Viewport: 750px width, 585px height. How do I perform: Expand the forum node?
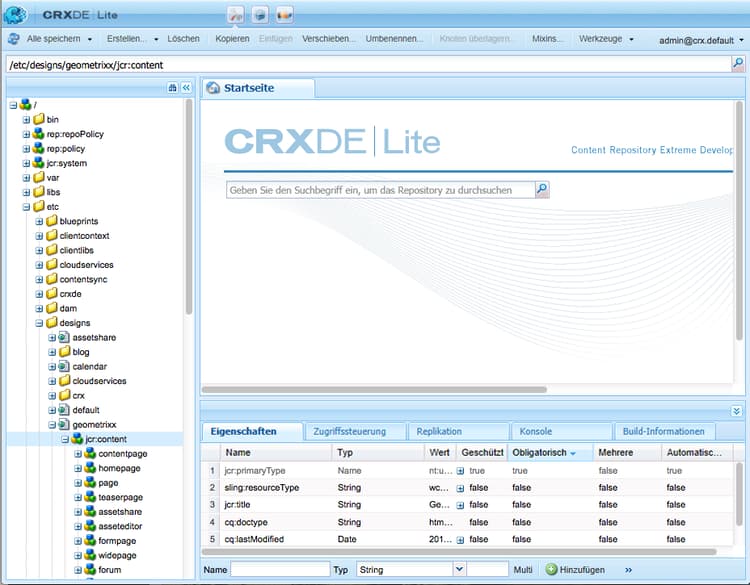[x=77, y=570]
